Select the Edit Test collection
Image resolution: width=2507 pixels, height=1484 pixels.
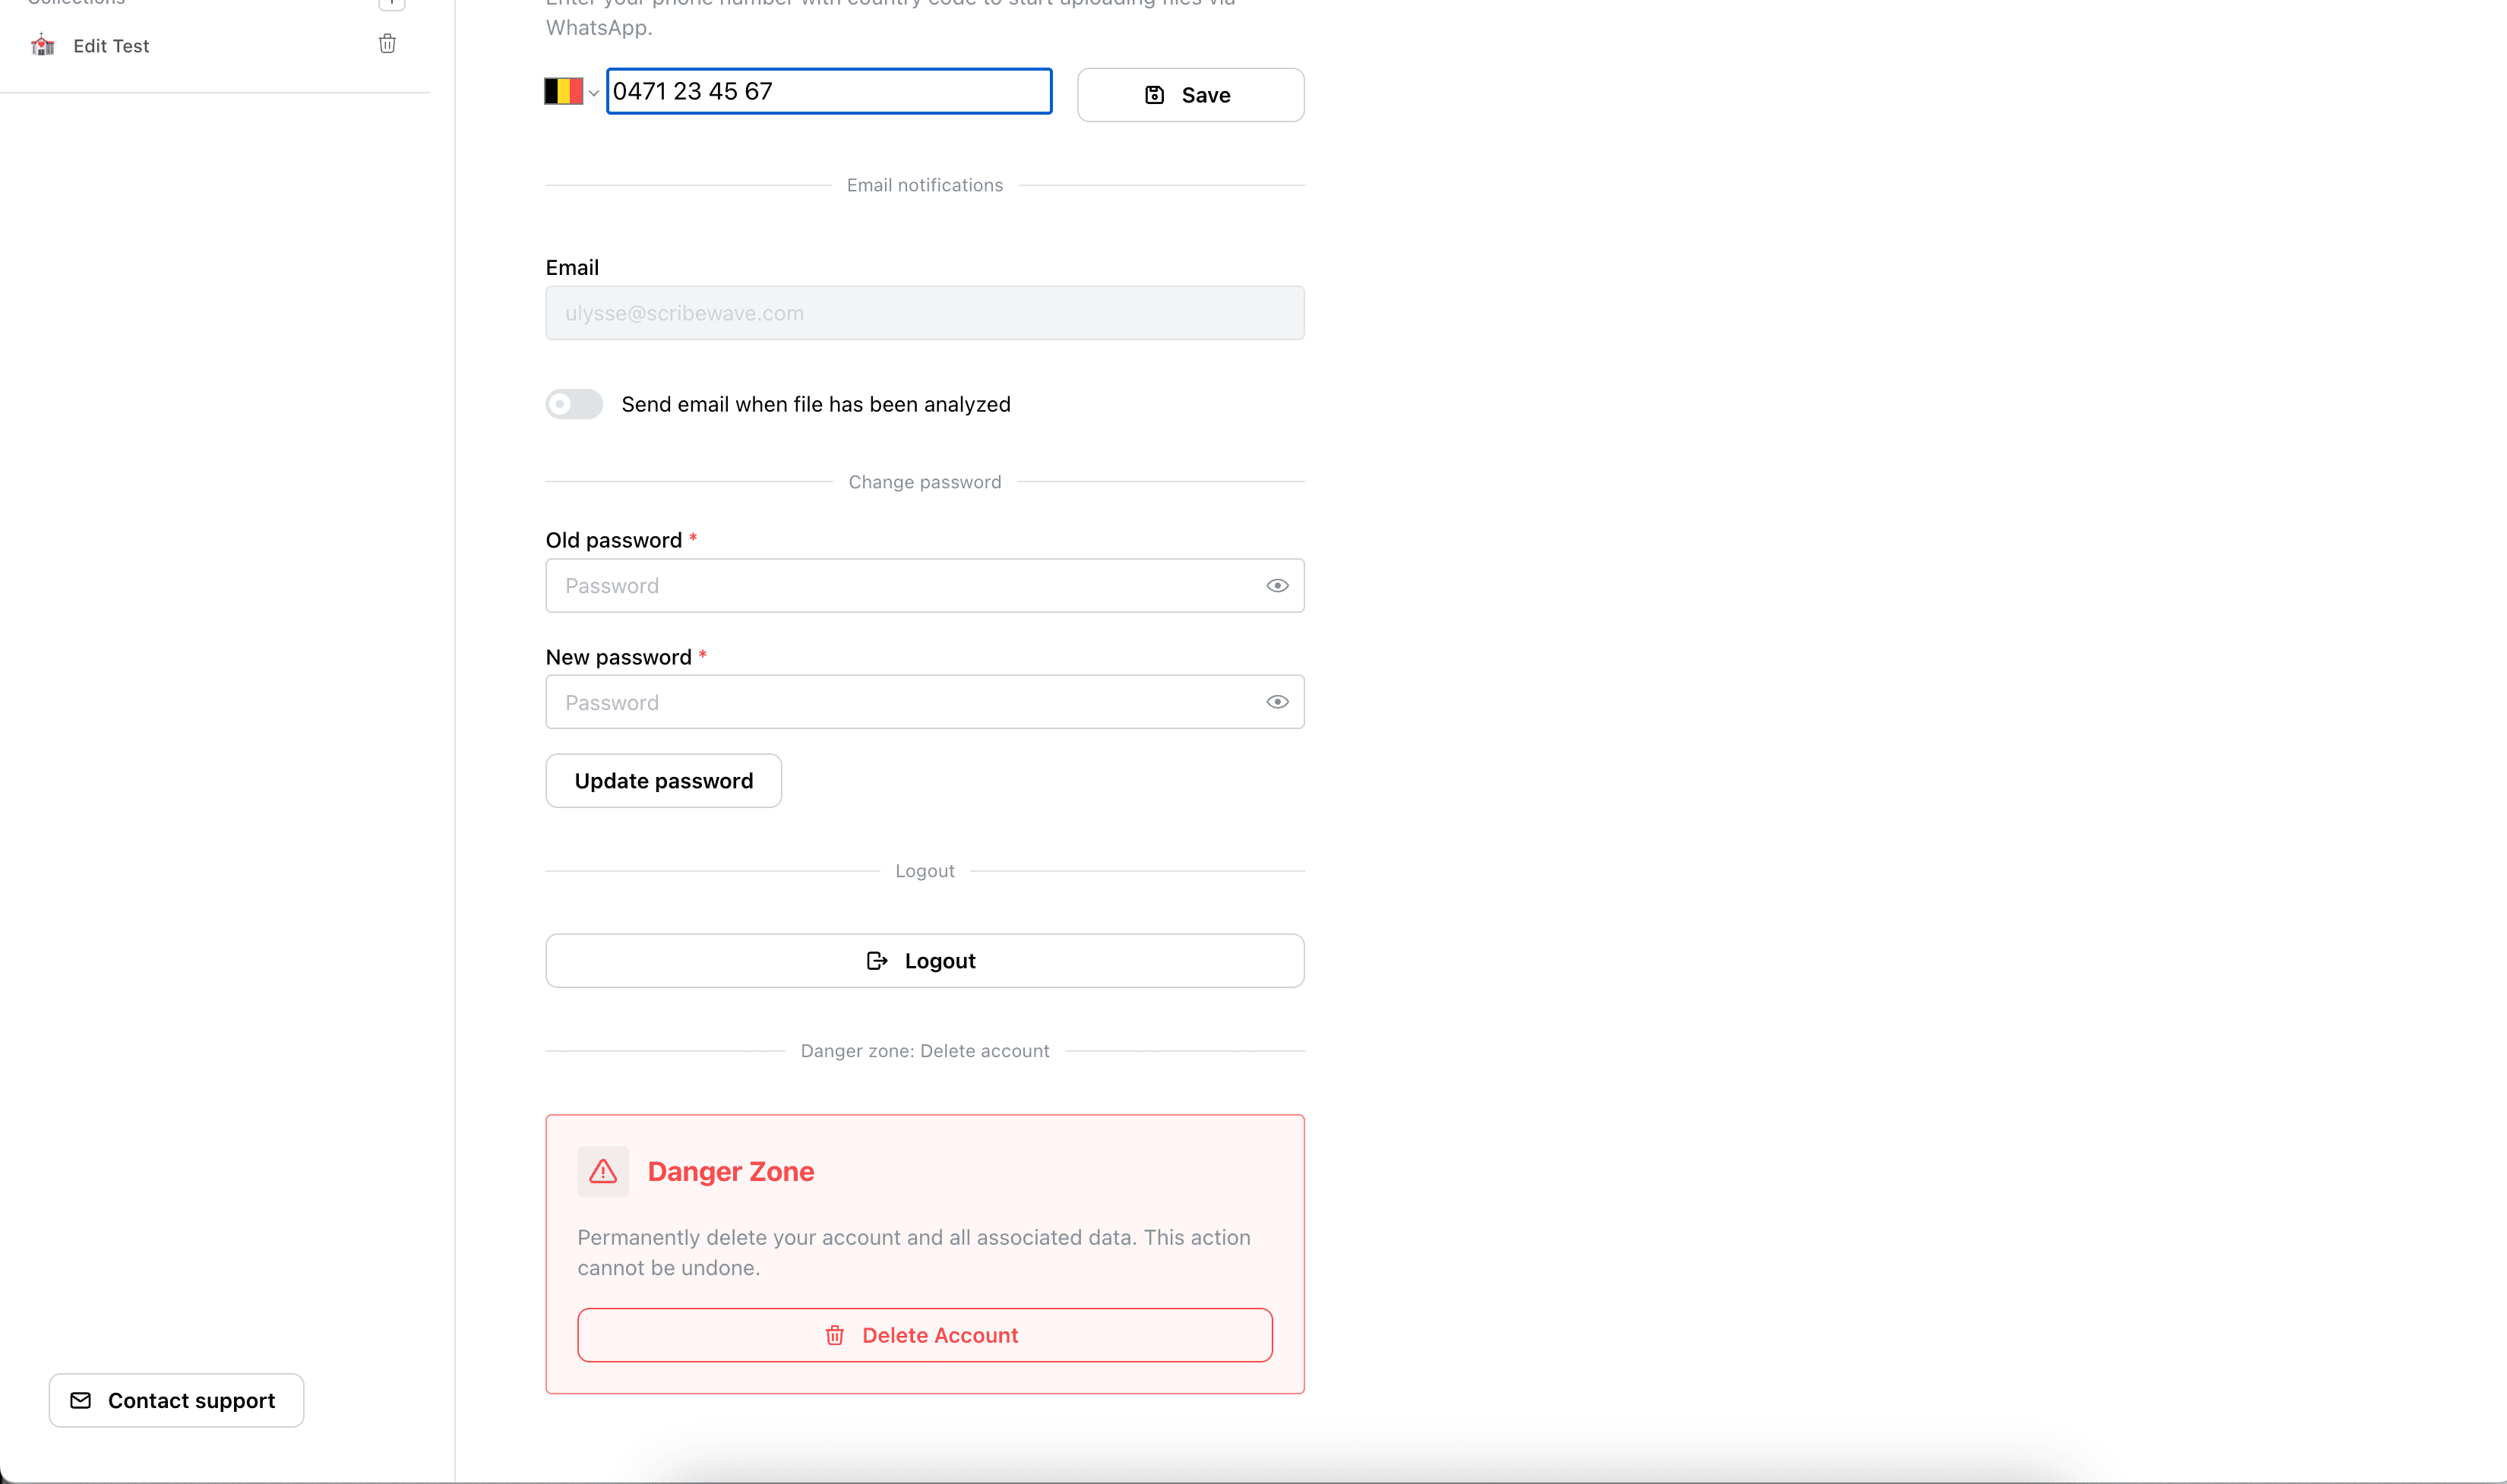point(112,45)
